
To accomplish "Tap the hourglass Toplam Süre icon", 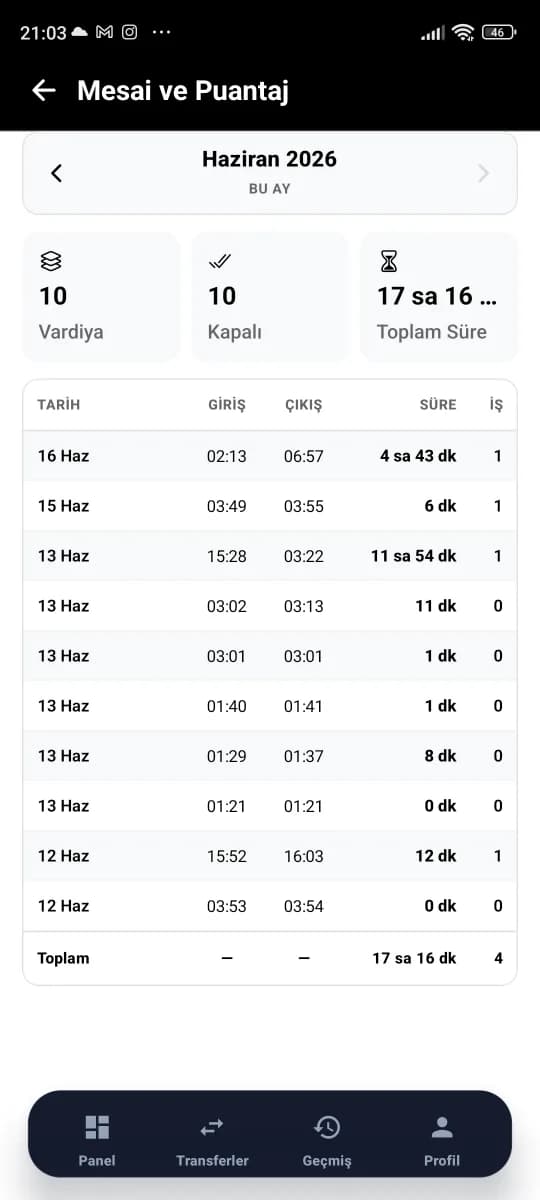I will (x=388, y=261).
